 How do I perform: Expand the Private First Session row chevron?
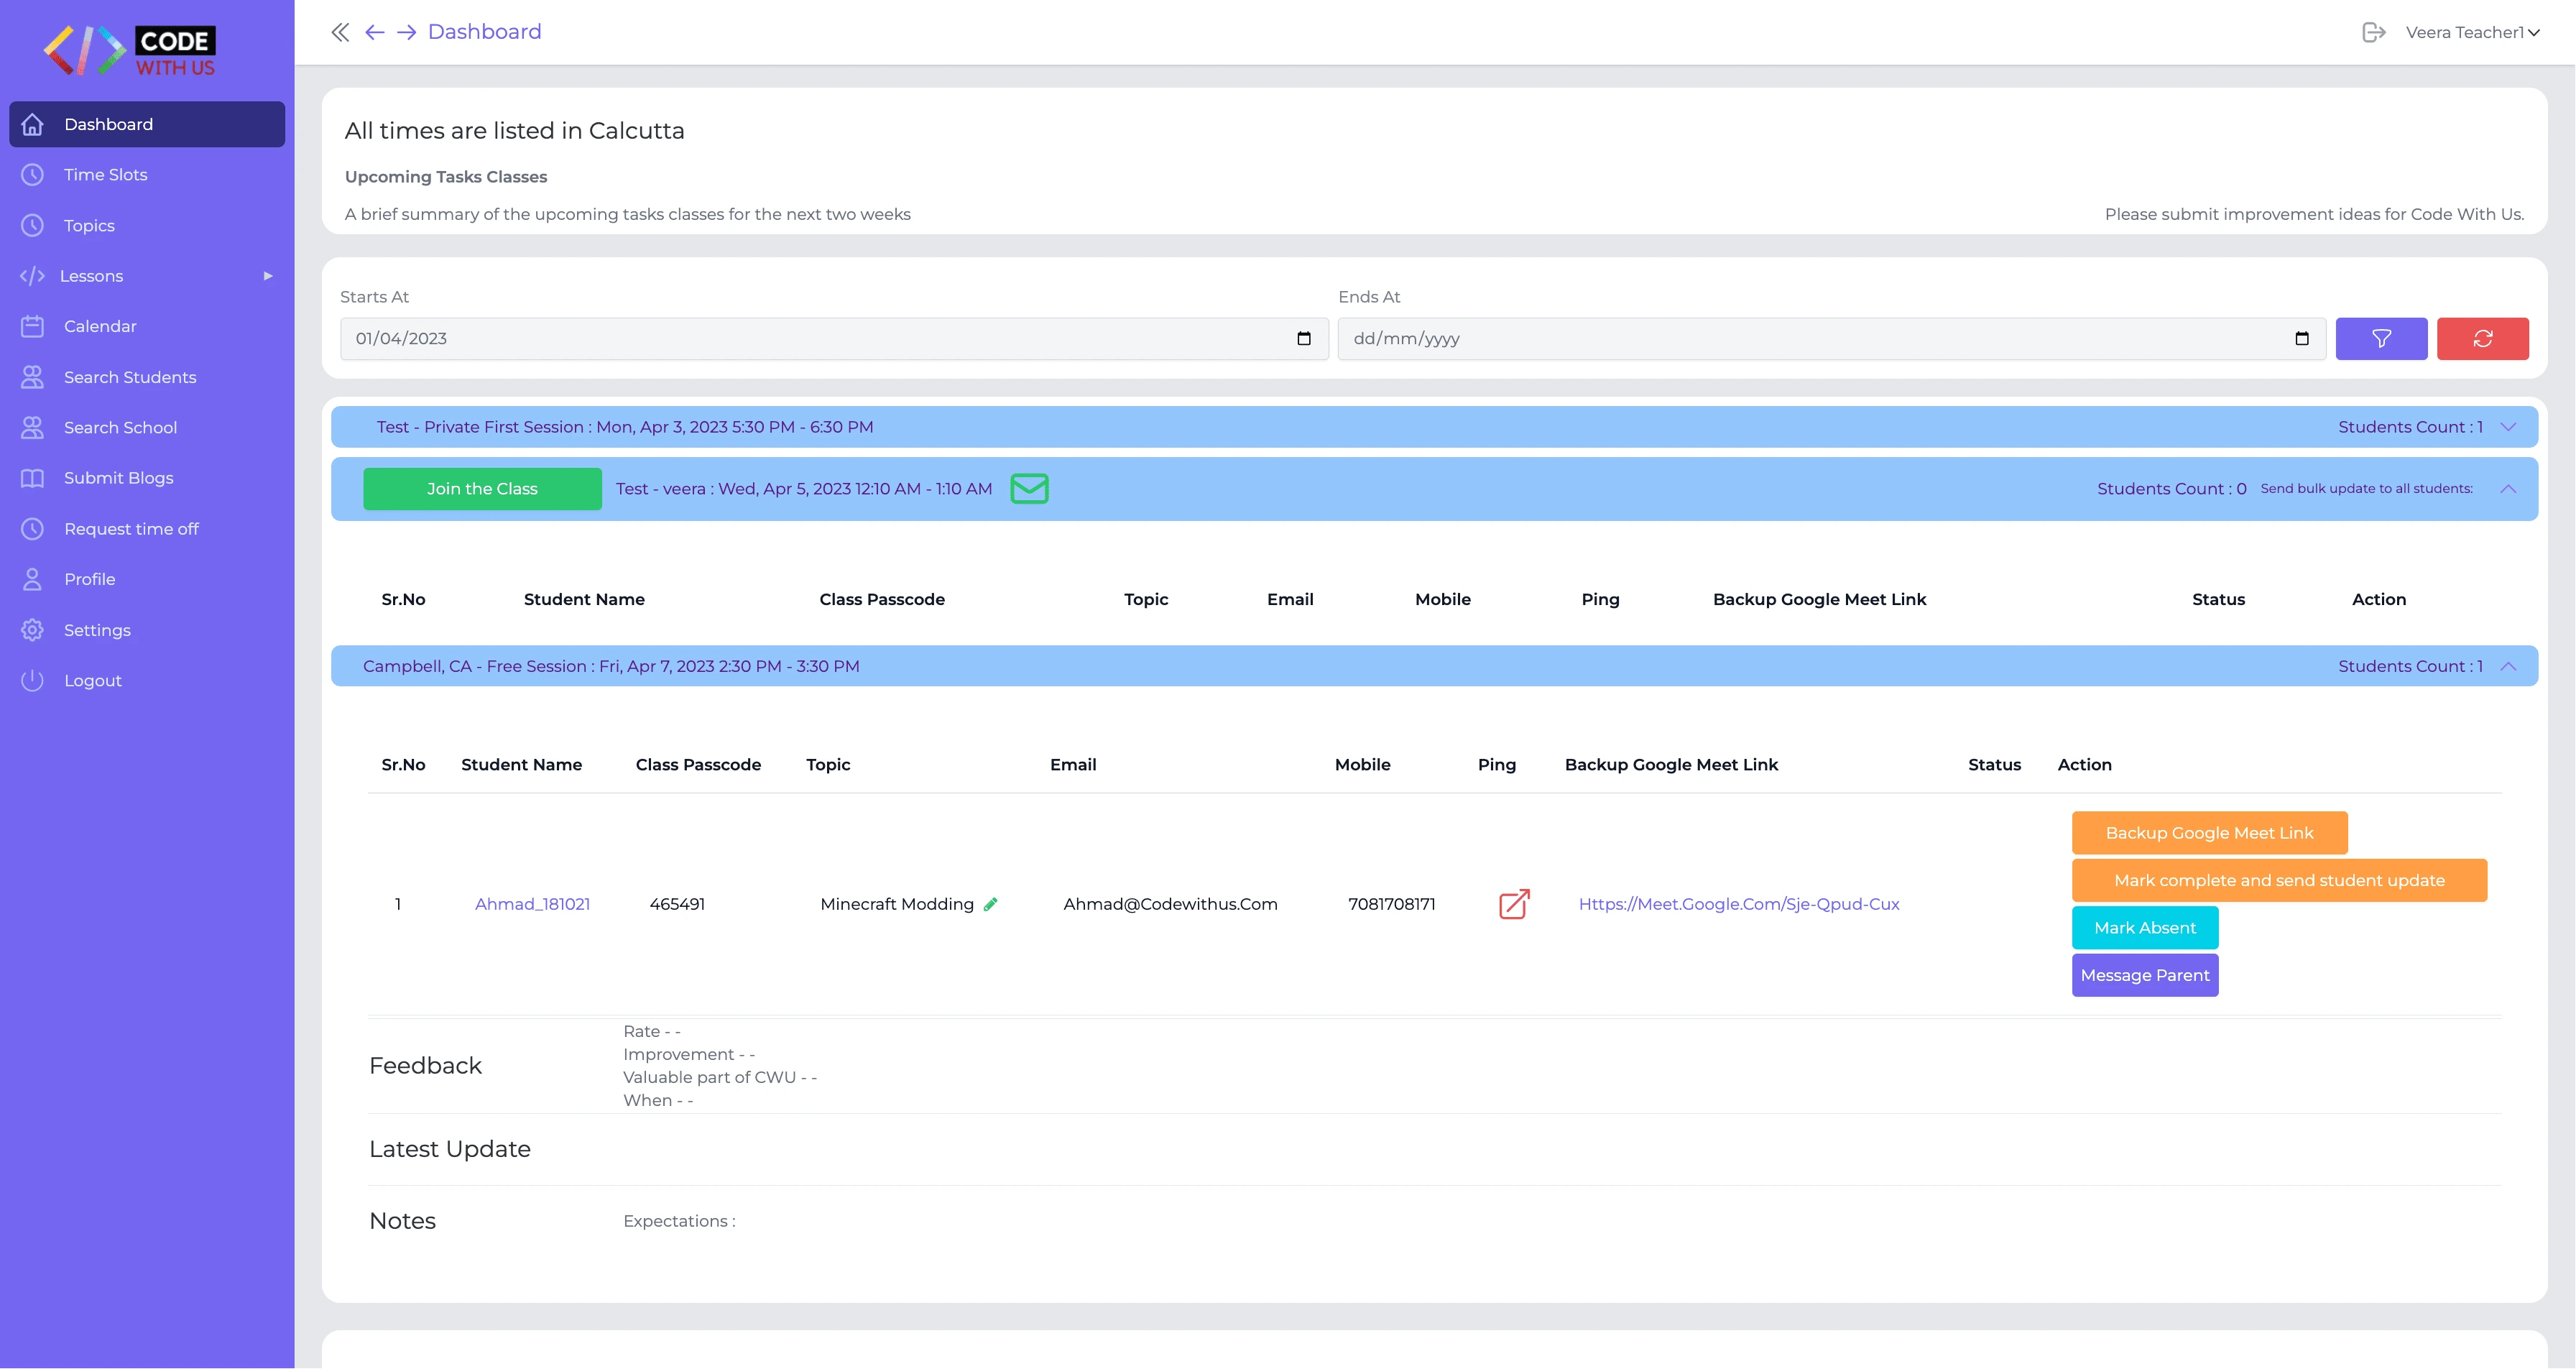pos(2507,427)
